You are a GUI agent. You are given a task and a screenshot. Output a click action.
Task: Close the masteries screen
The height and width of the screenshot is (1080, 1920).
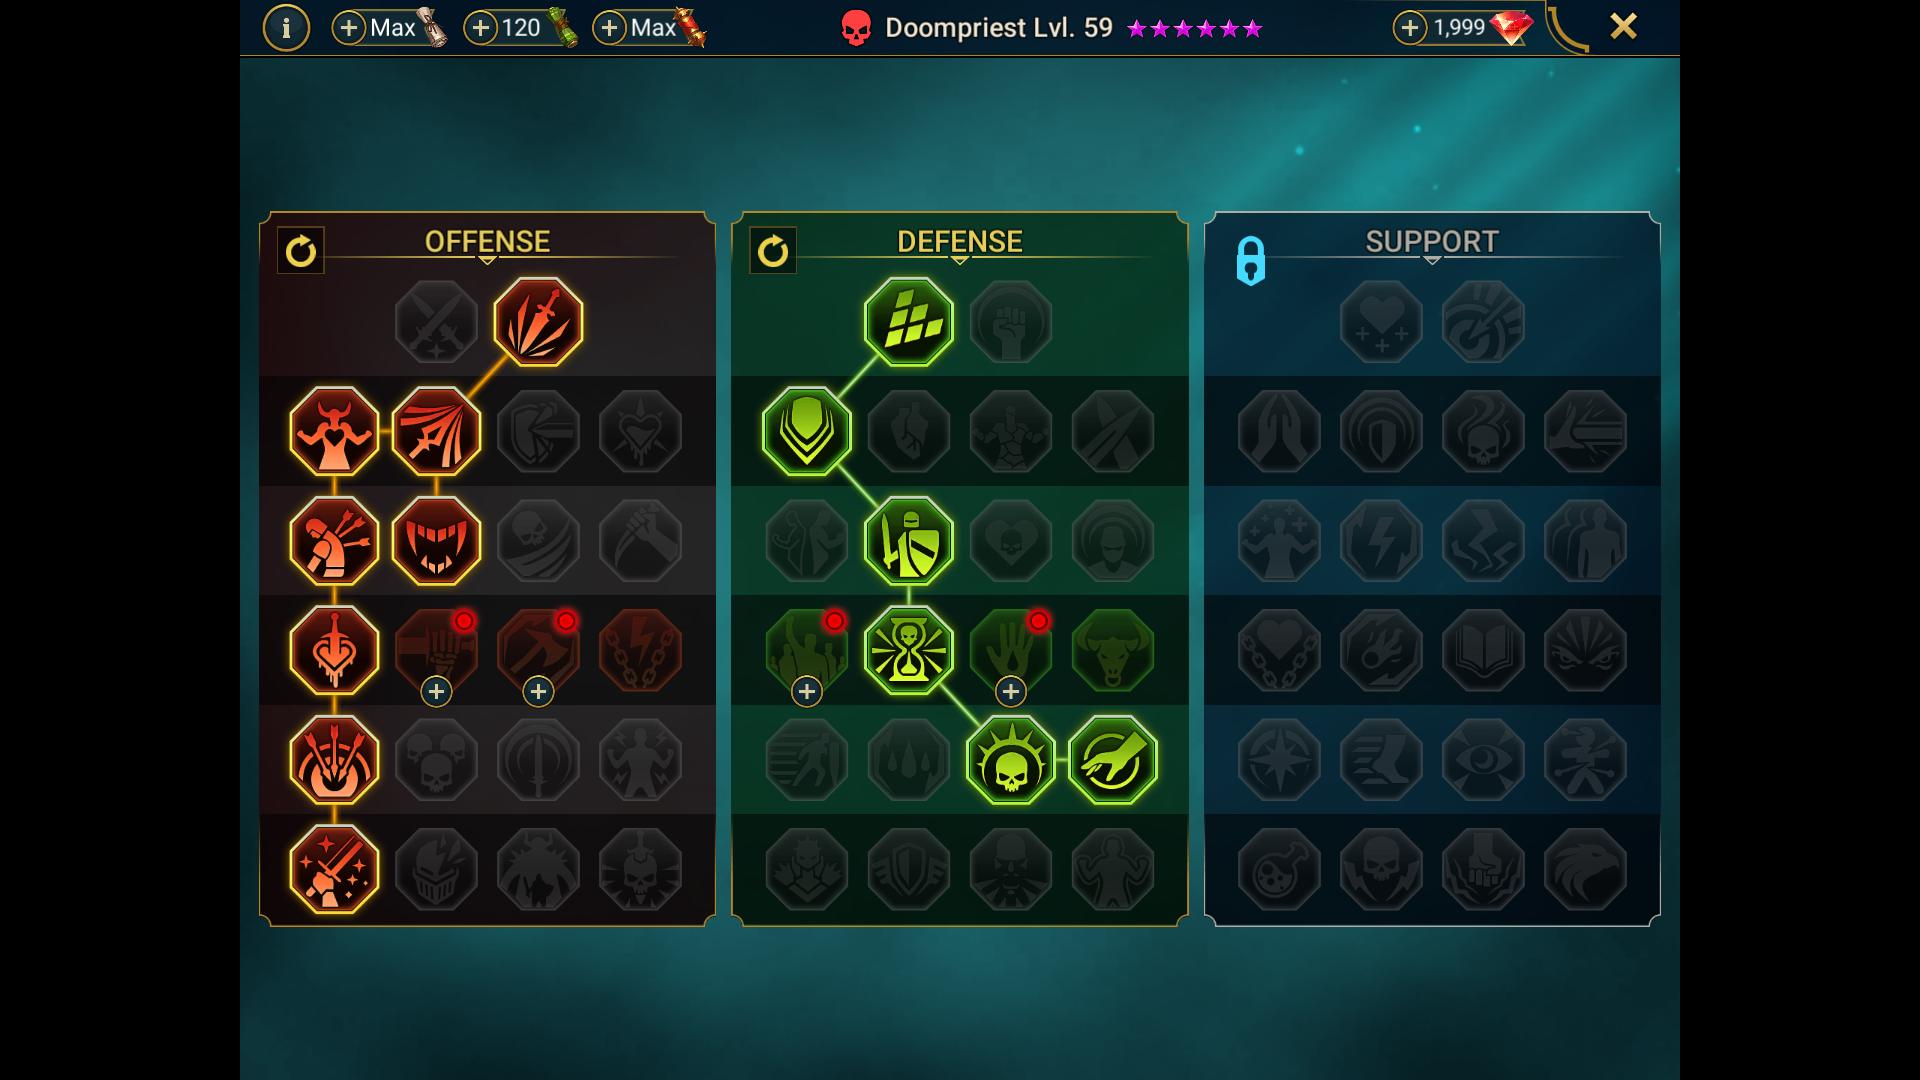(x=1624, y=26)
